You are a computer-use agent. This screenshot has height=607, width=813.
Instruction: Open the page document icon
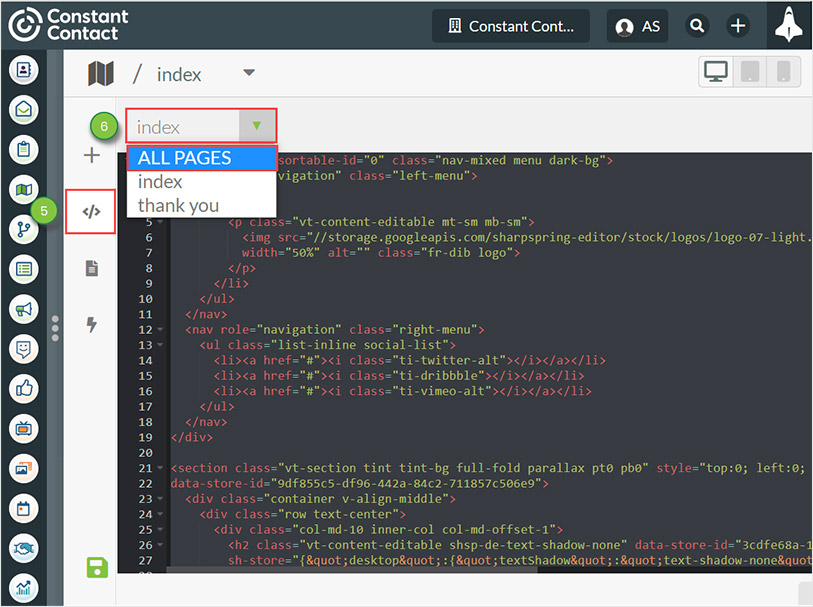click(x=91, y=267)
